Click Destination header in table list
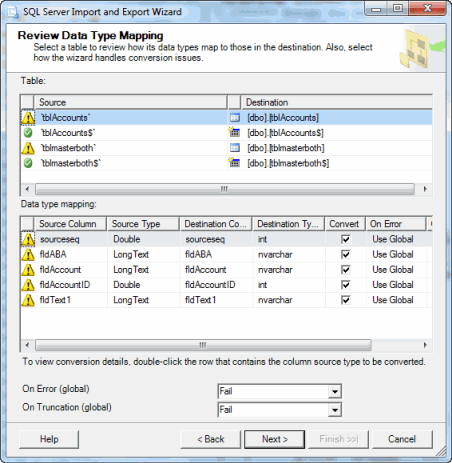452x463 pixels. [x=337, y=102]
